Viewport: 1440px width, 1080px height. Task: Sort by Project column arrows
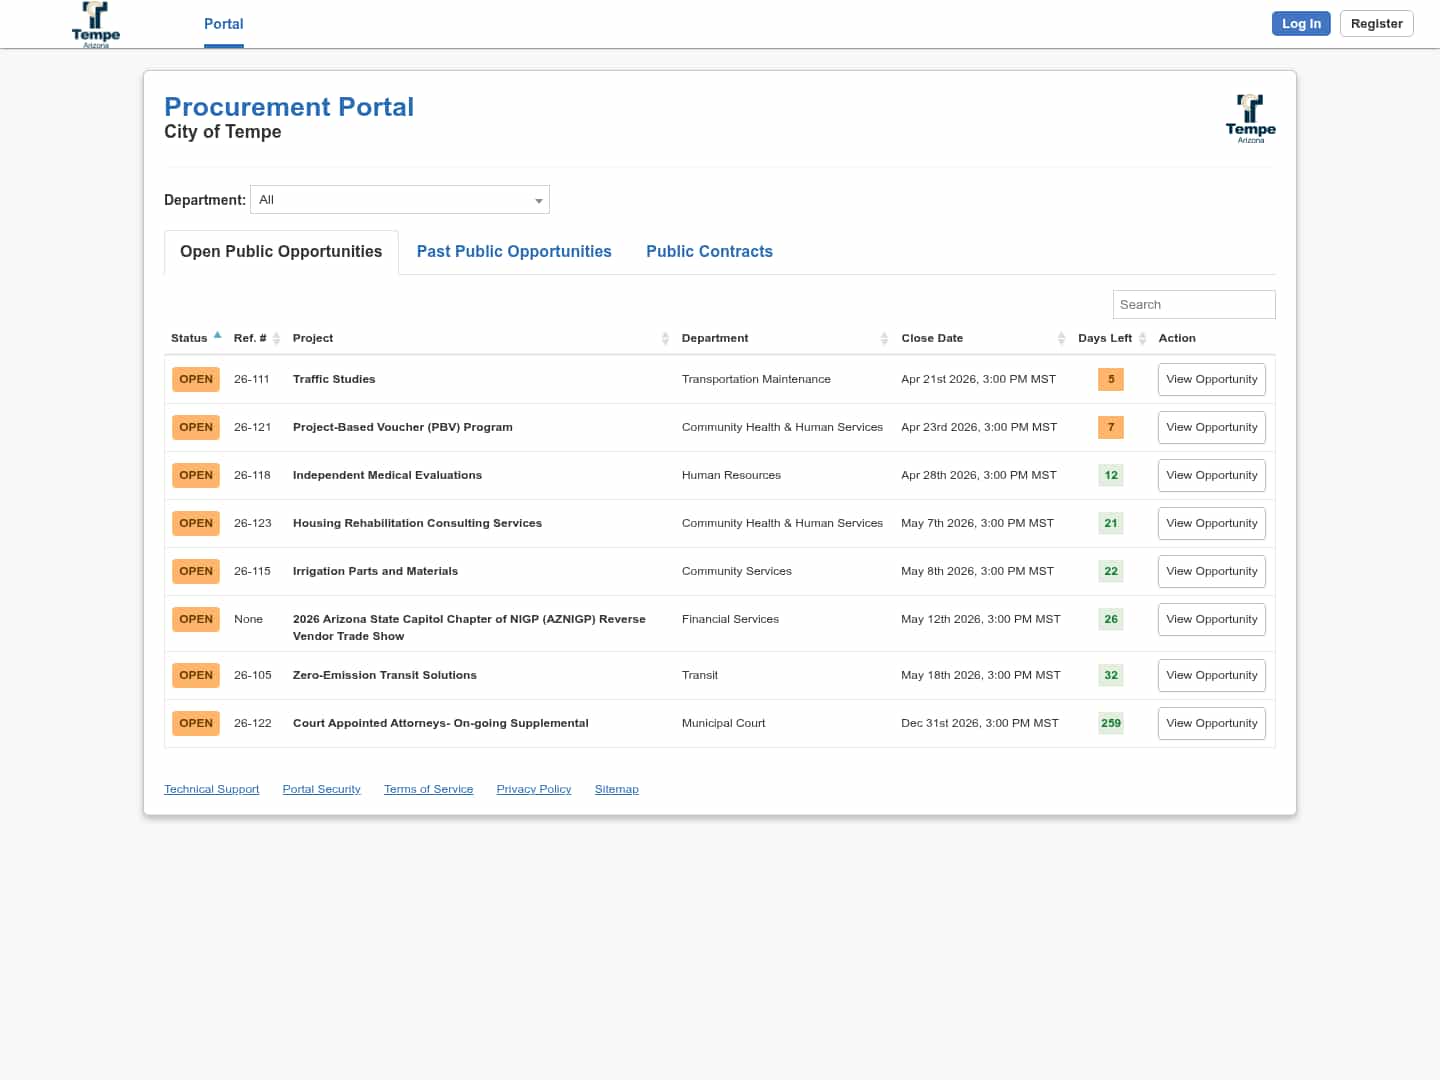coord(665,339)
